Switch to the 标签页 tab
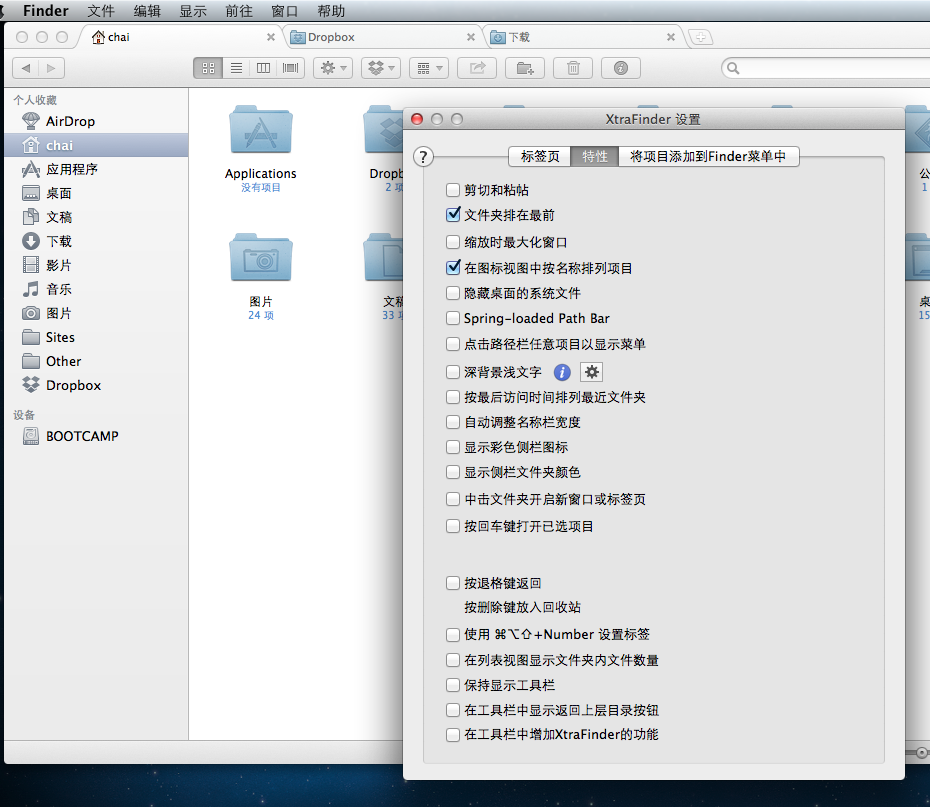The image size is (930, 807). (540, 157)
